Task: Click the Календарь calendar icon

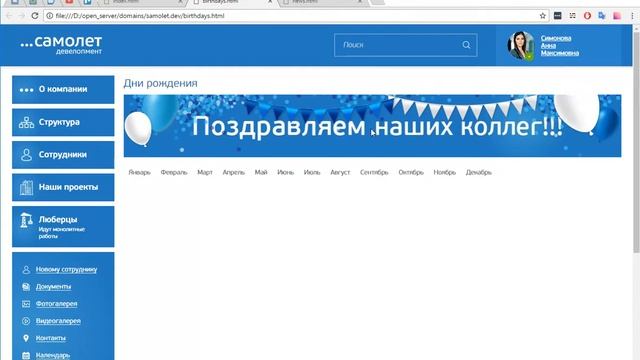Action: (26, 355)
